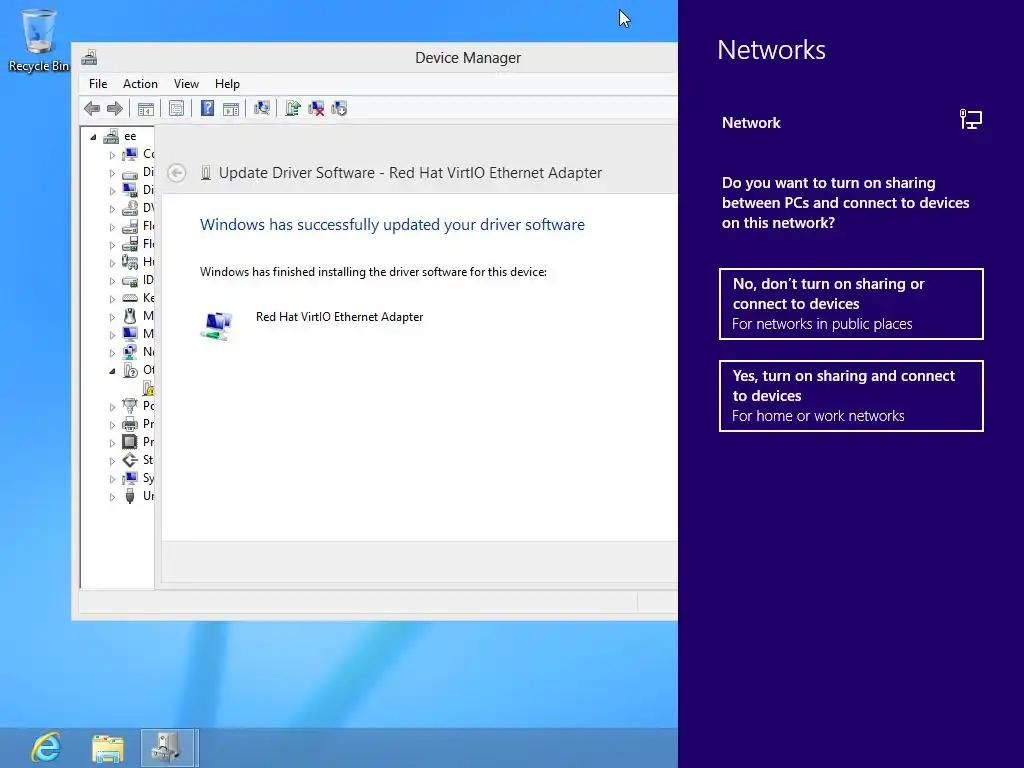Screen dimensions: 1024x768
Task: Expand the System devices node
Action: coord(112,479)
